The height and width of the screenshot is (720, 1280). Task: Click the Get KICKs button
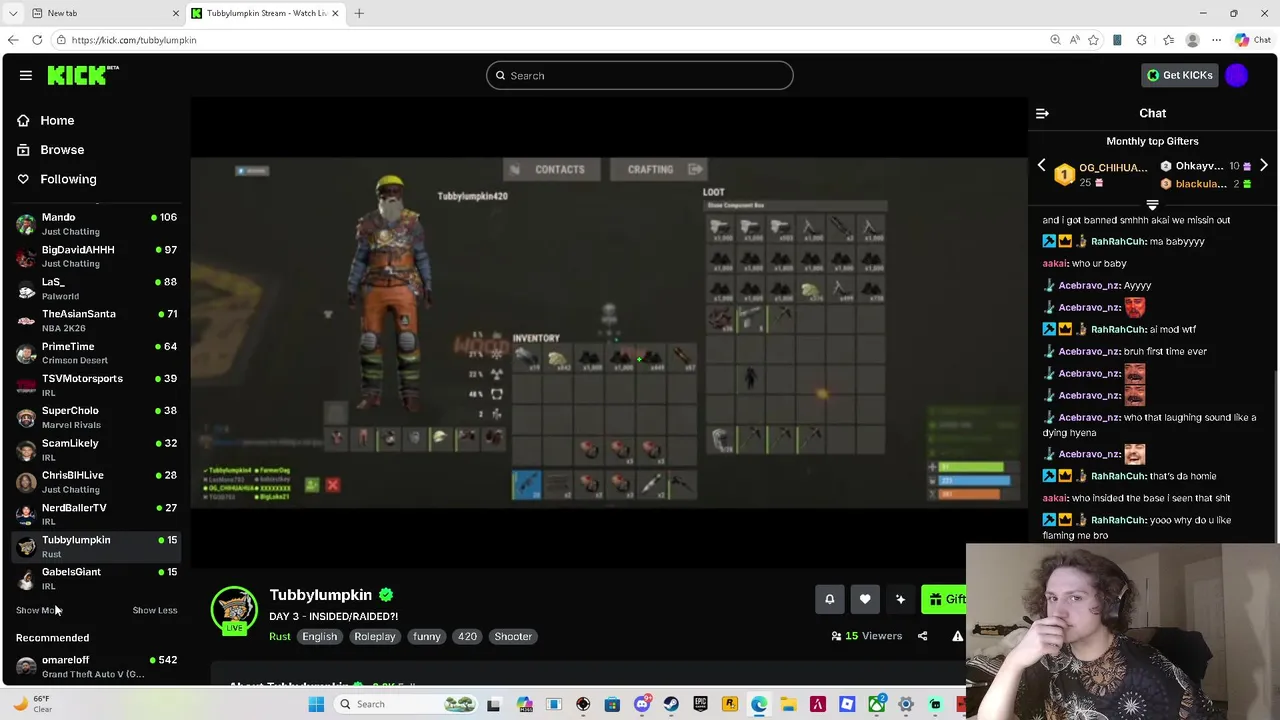click(x=1180, y=75)
